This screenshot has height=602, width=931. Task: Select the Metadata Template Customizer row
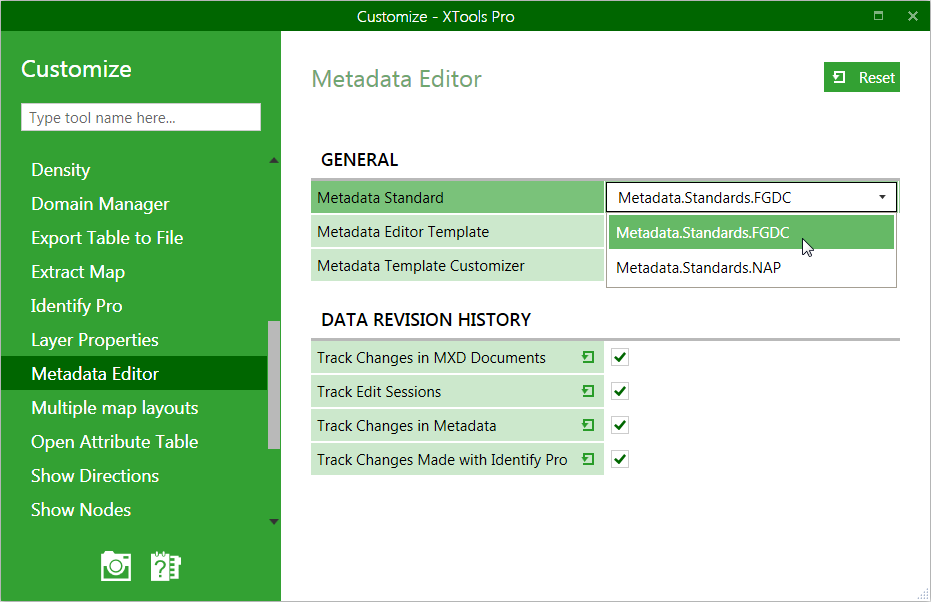tap(457, 265)
